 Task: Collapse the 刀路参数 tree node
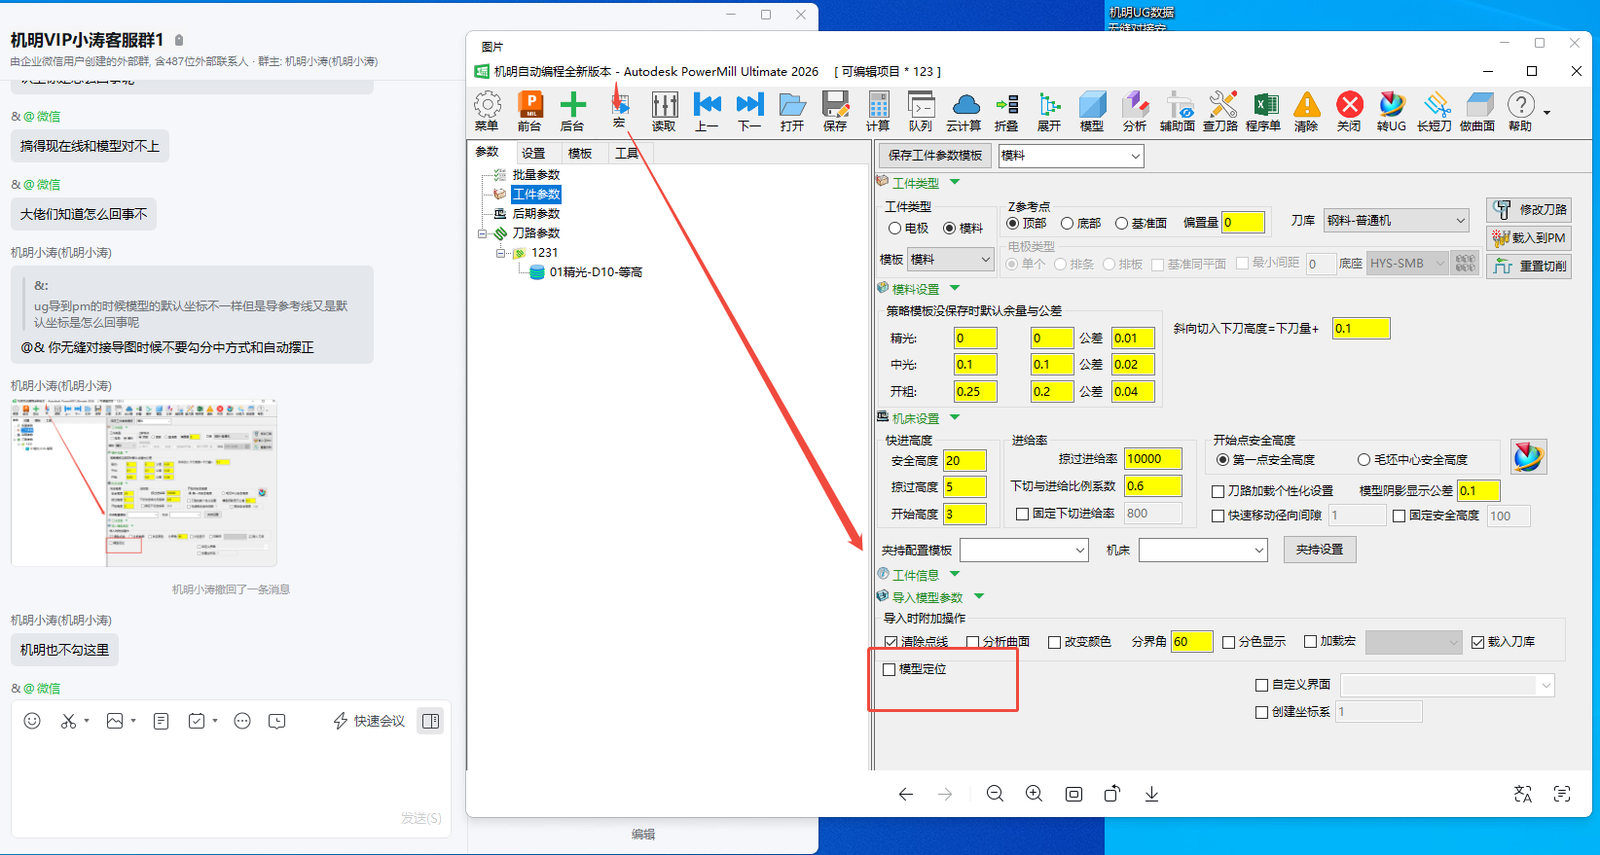click(482, 234)
